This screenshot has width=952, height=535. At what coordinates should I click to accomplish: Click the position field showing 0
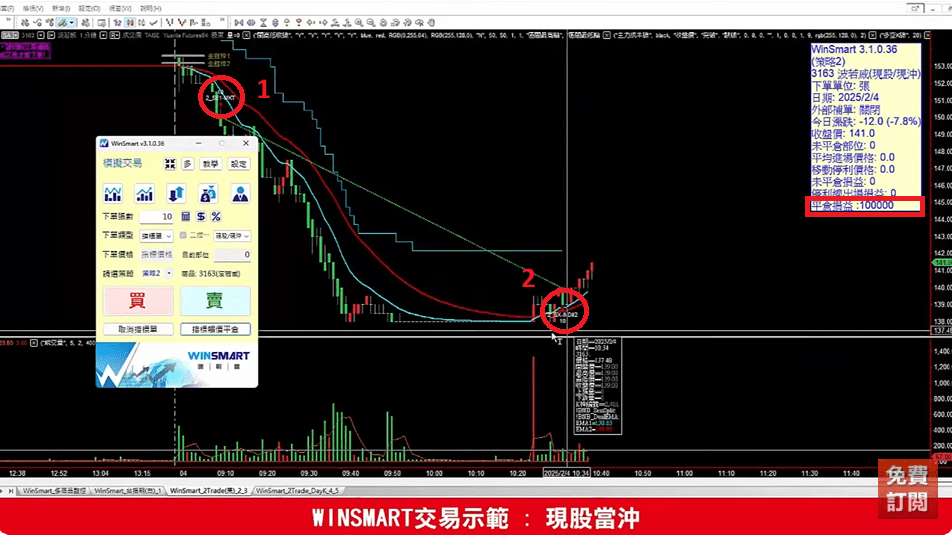233,254
